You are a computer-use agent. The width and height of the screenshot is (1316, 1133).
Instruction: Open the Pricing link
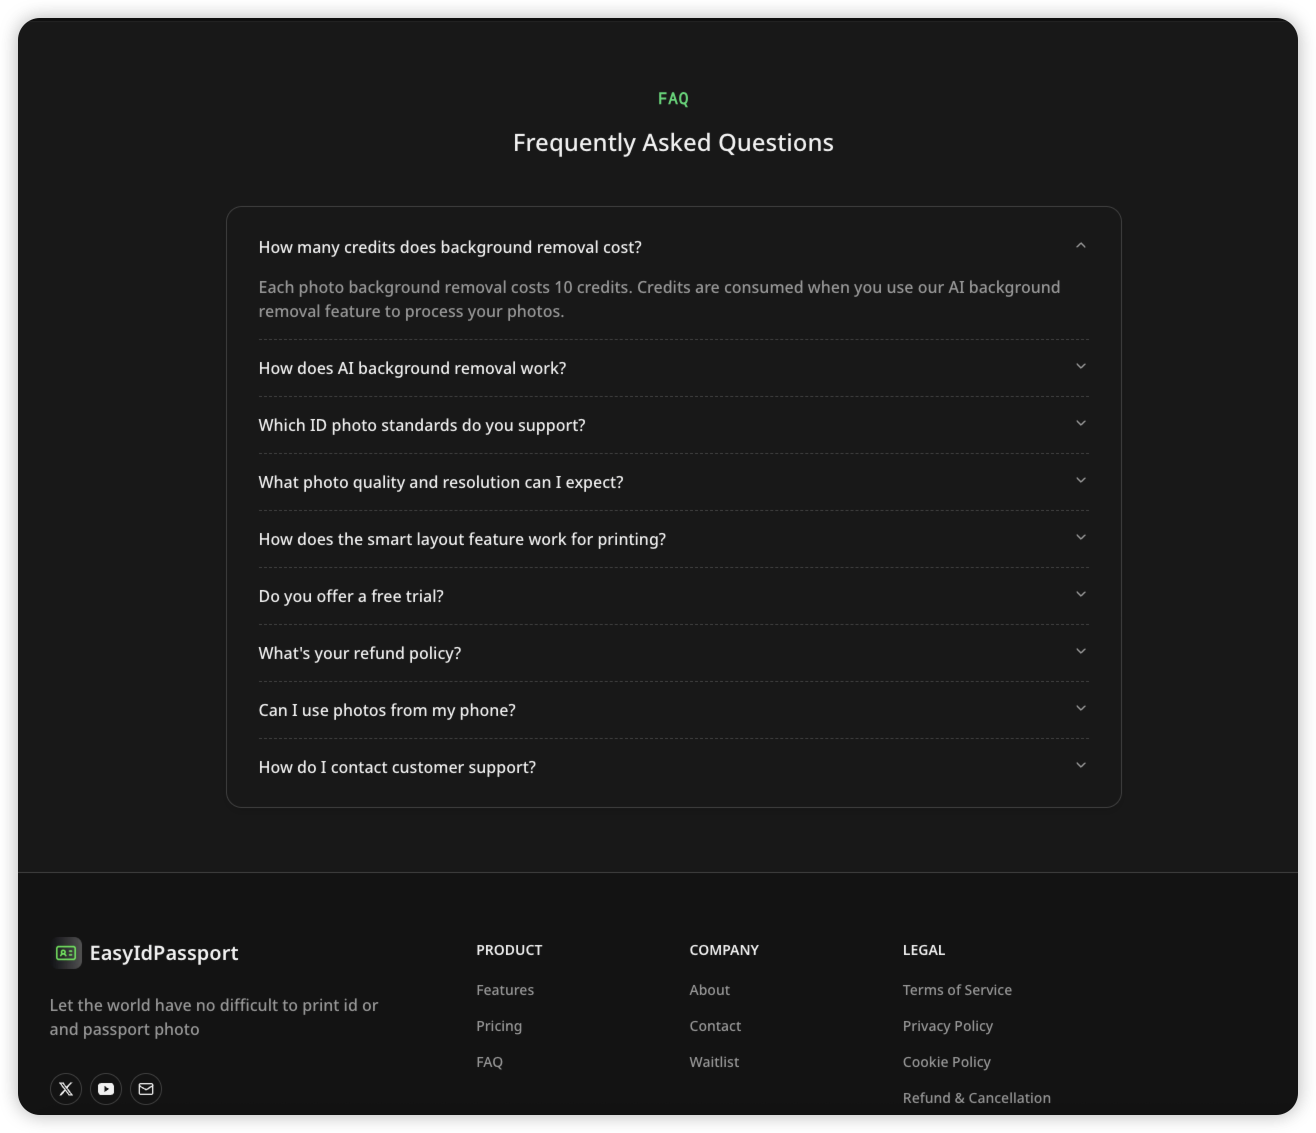pos(499,1025)
